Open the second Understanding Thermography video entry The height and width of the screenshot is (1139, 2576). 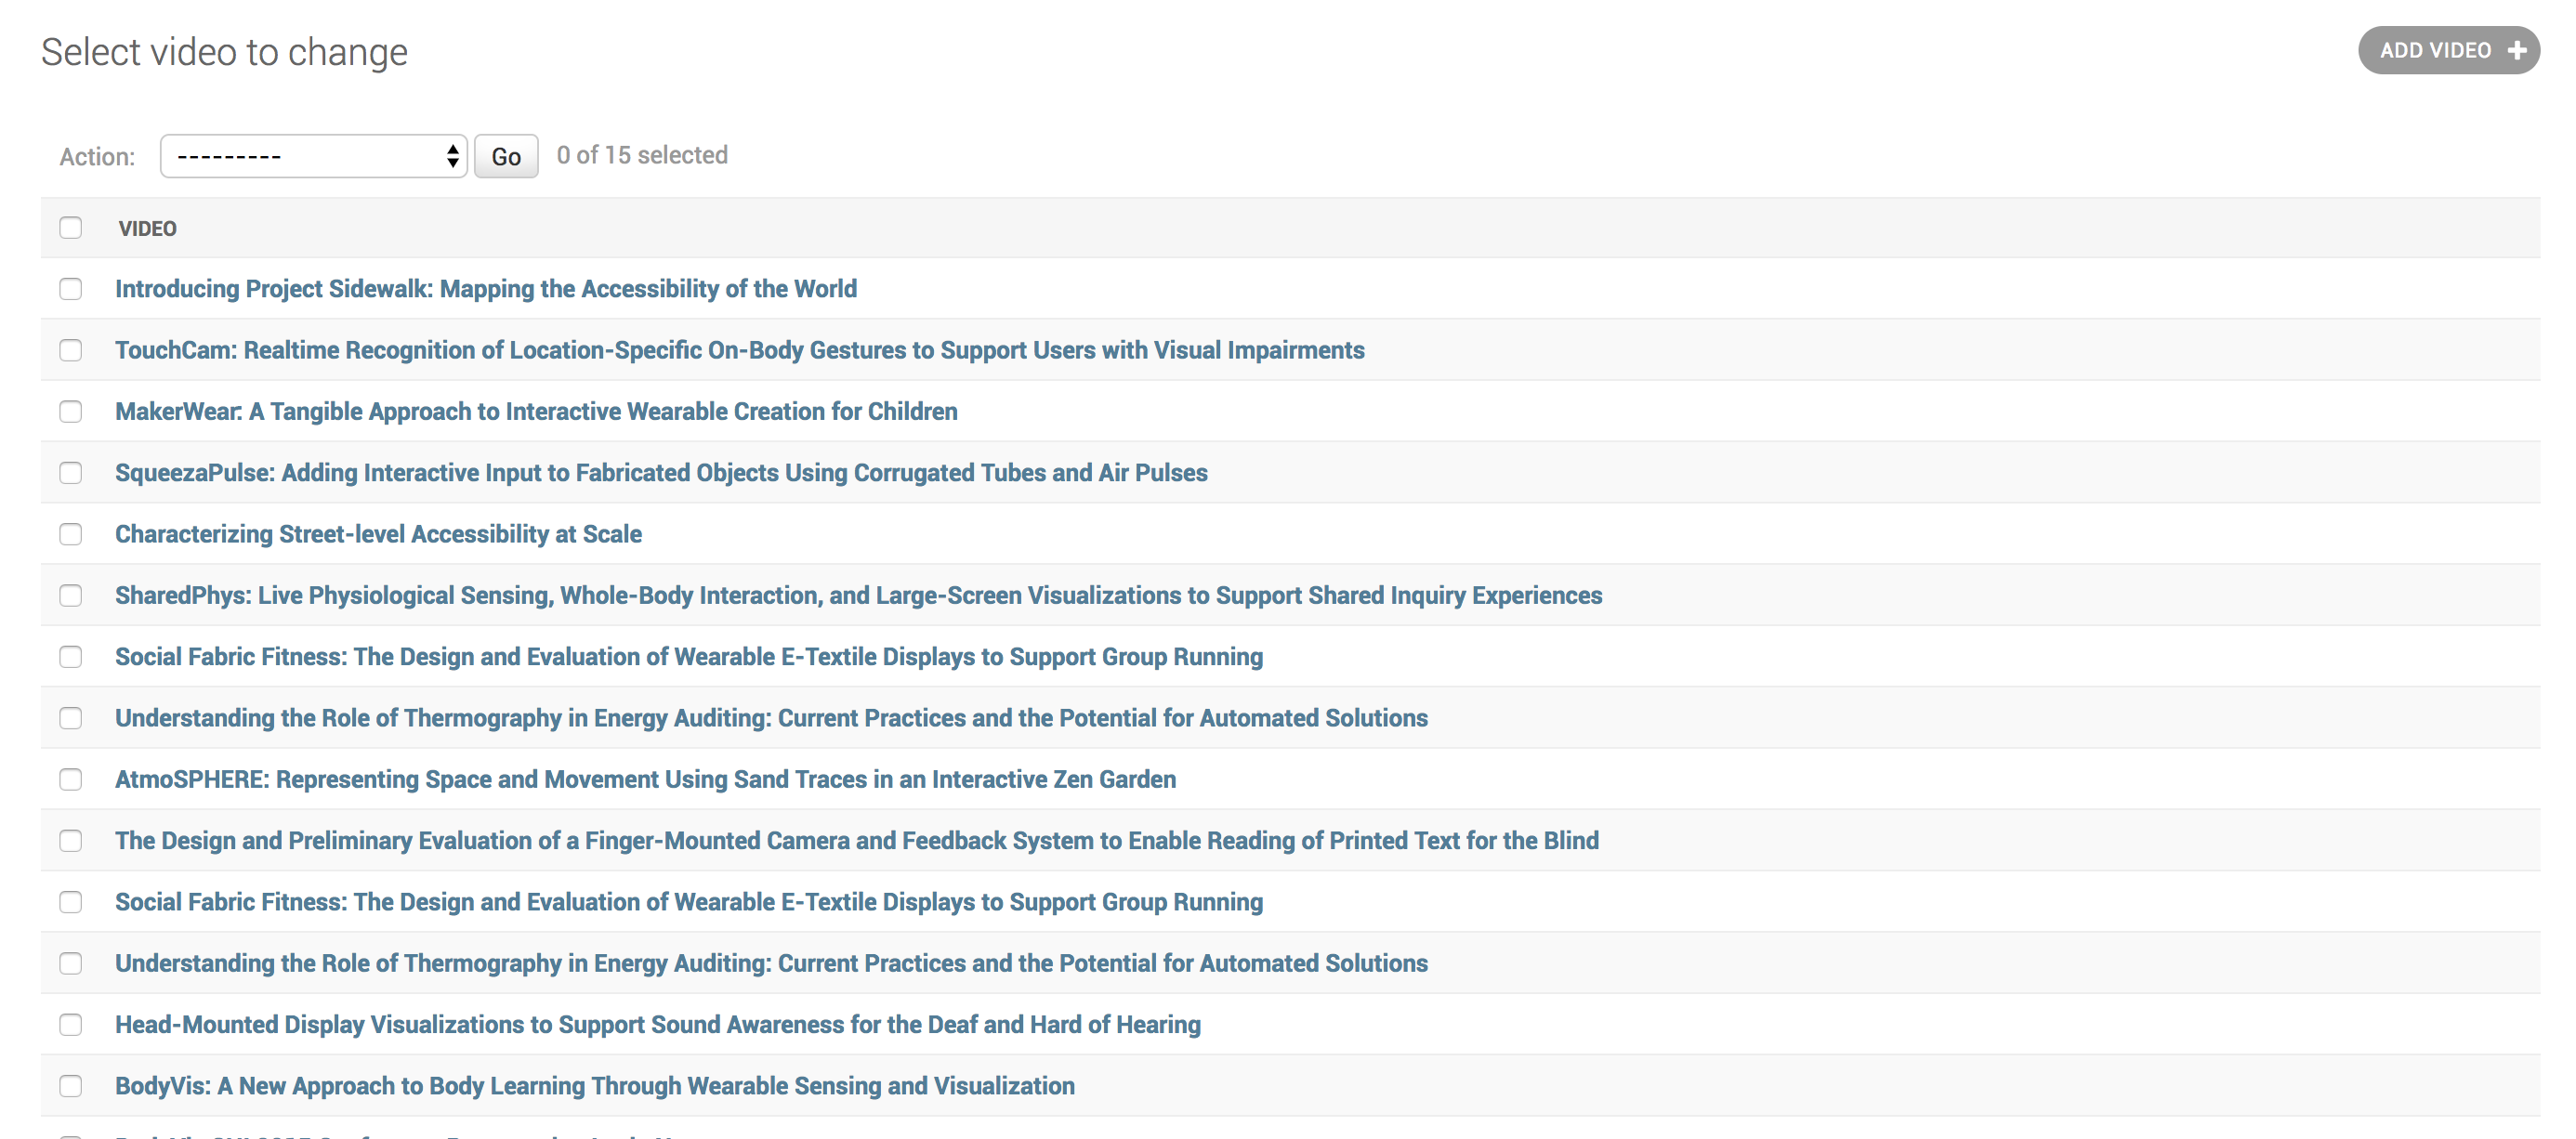click(771, 963)
